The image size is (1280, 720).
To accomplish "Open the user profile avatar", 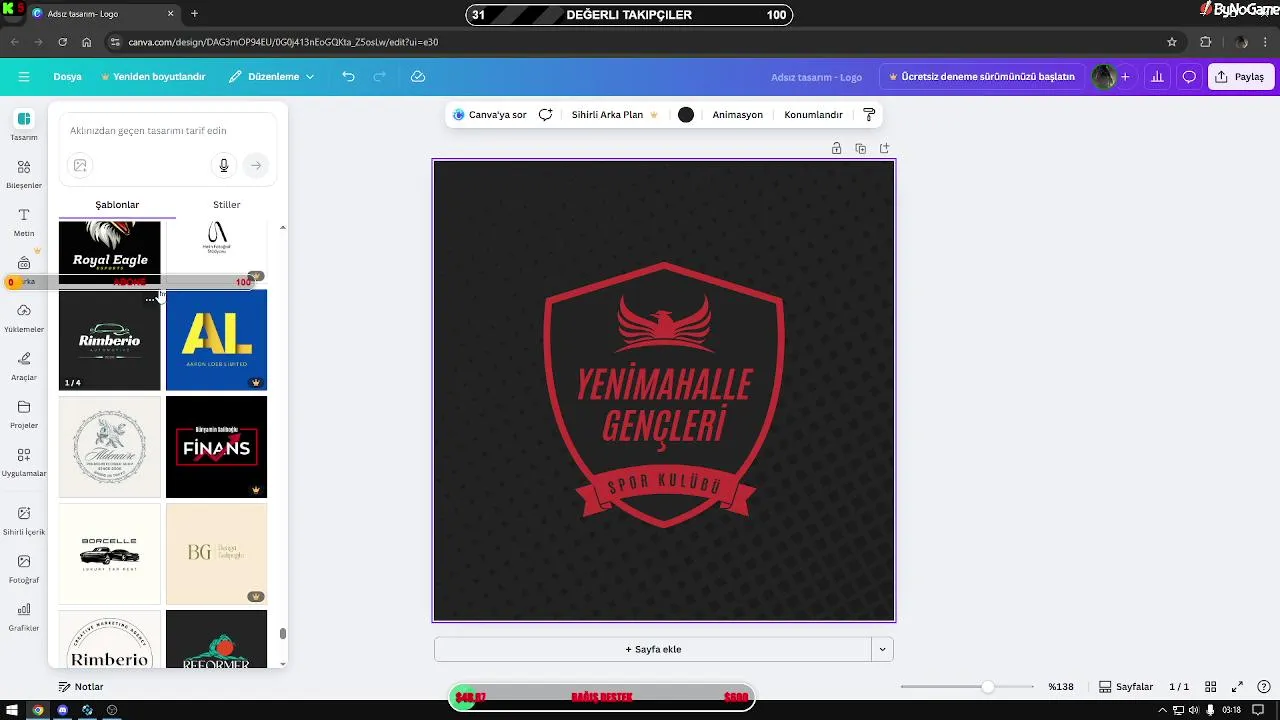I will (1104, 77).
